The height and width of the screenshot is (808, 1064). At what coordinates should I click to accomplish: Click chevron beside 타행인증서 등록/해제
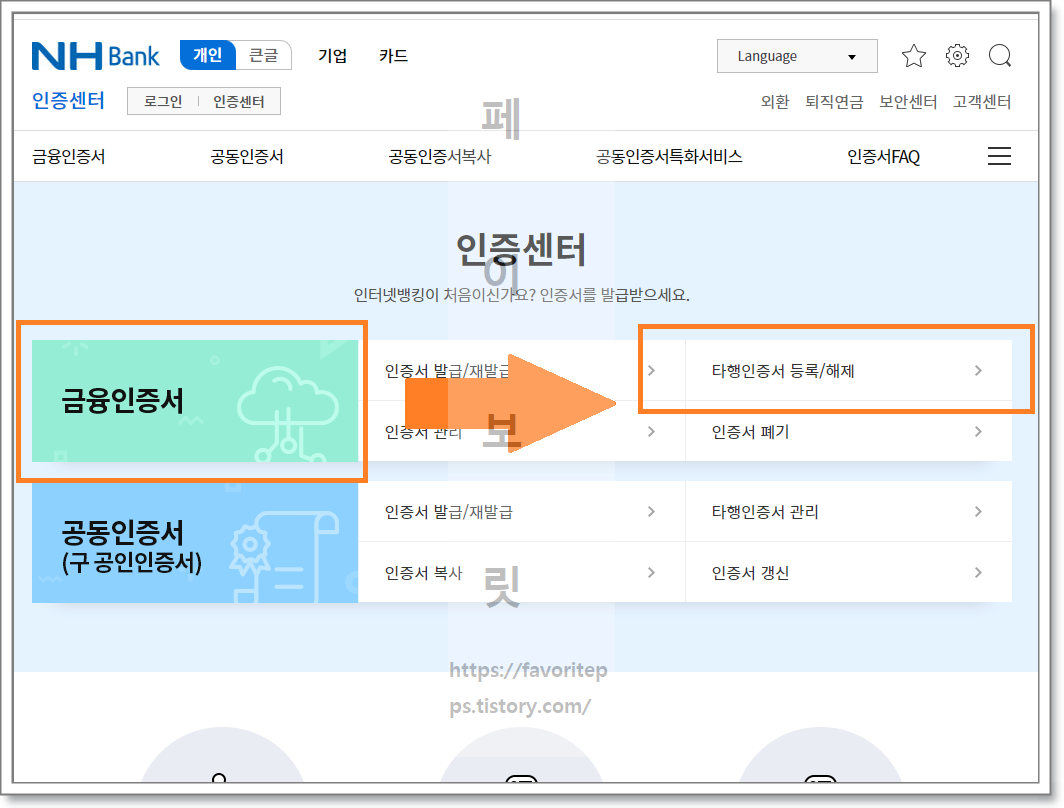coord(978,370)
